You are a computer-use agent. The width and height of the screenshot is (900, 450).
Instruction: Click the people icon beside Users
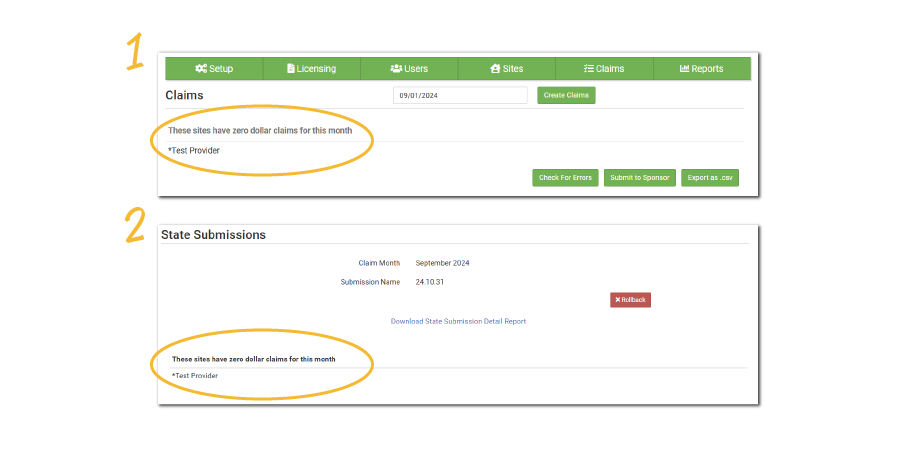point(396,69)
